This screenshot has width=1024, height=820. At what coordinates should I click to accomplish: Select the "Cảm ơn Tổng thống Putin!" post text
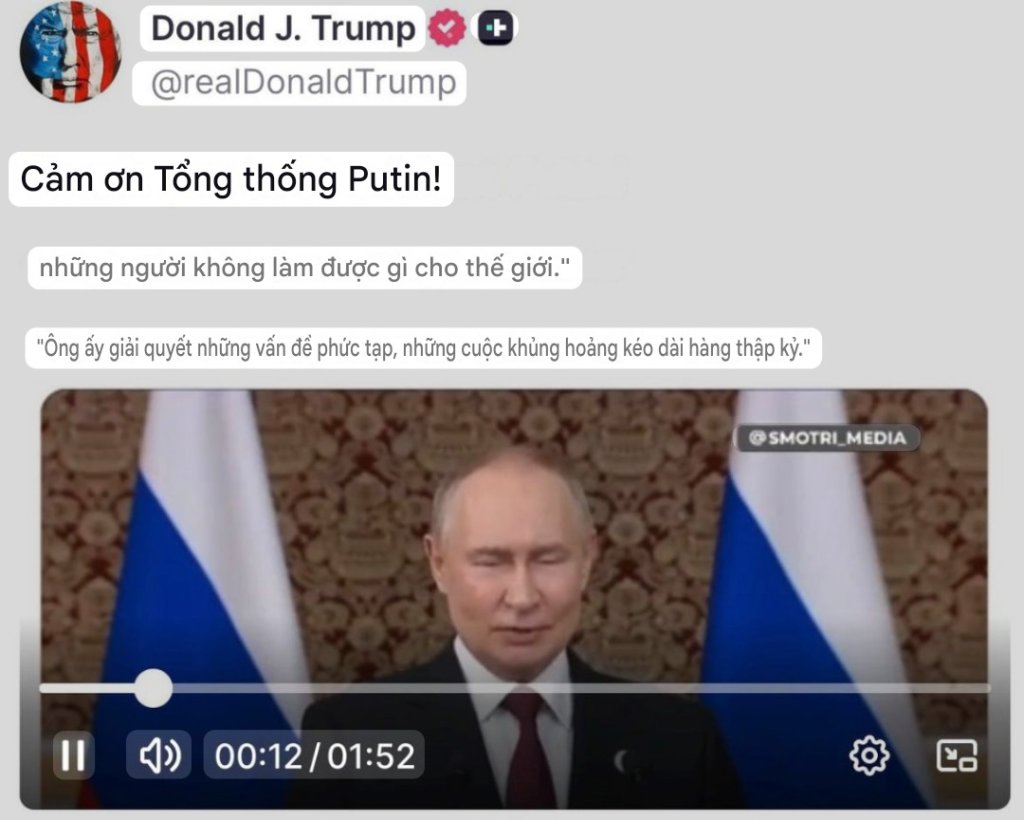231,179
